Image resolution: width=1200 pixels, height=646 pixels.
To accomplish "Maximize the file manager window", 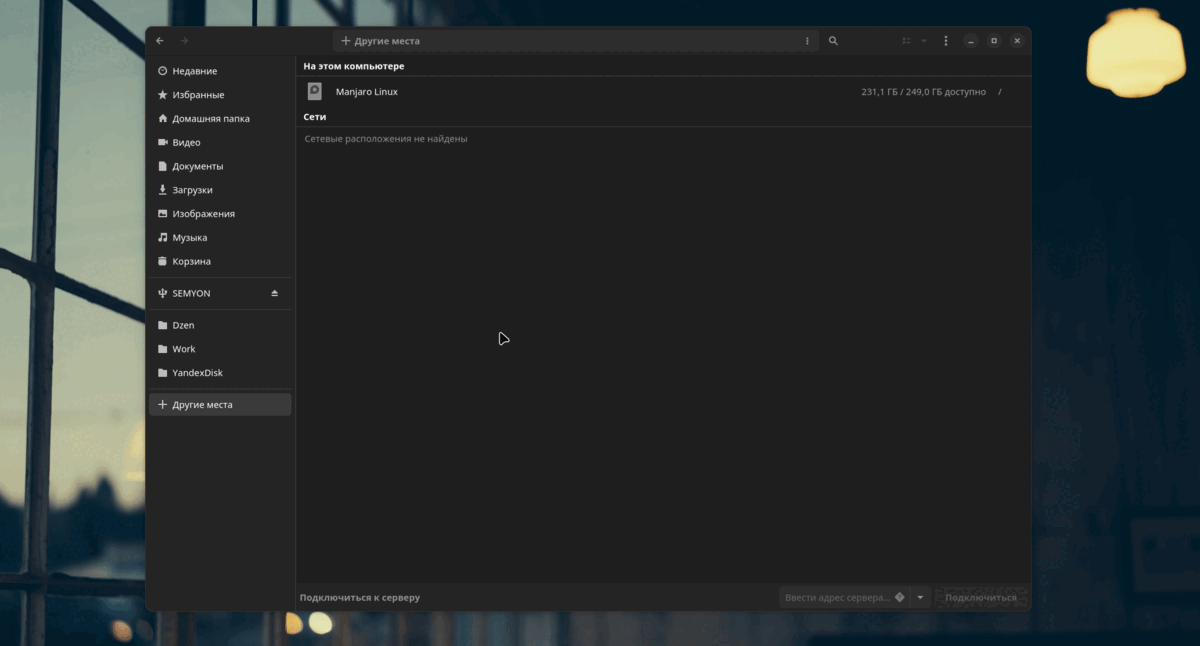I will tap(994, 41).
